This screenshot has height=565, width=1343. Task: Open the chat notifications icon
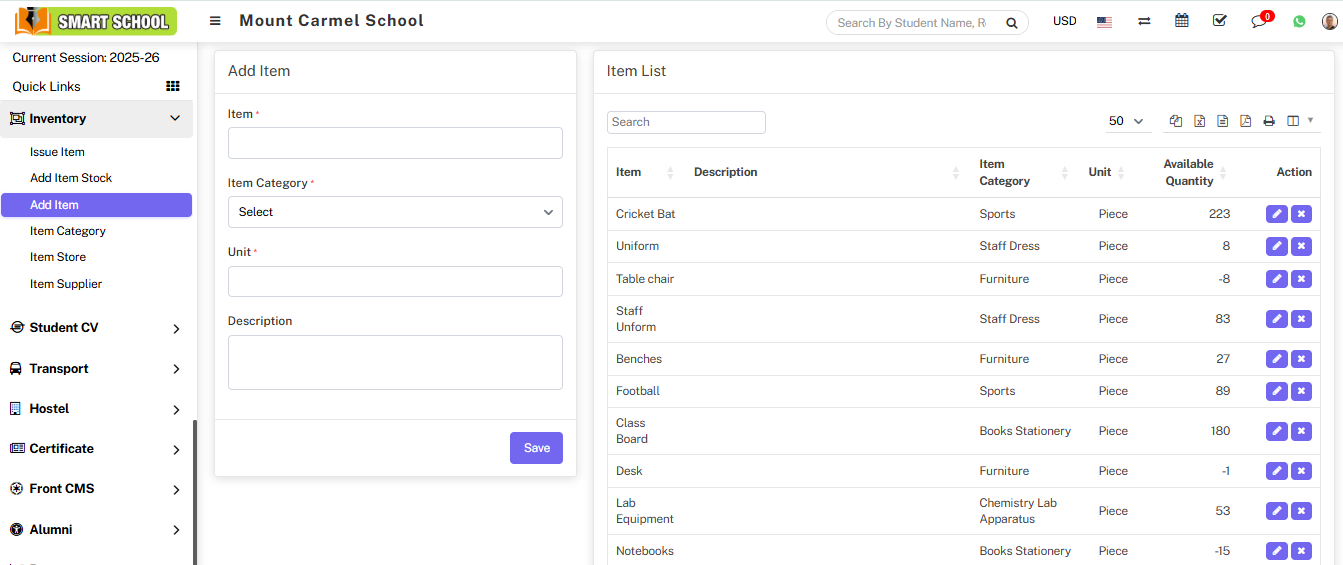point(1259,21)
